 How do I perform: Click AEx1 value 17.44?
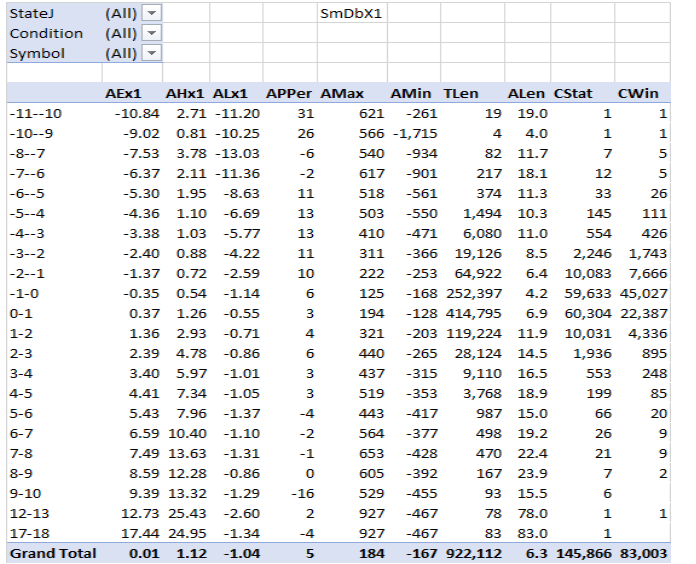point(140,533)
